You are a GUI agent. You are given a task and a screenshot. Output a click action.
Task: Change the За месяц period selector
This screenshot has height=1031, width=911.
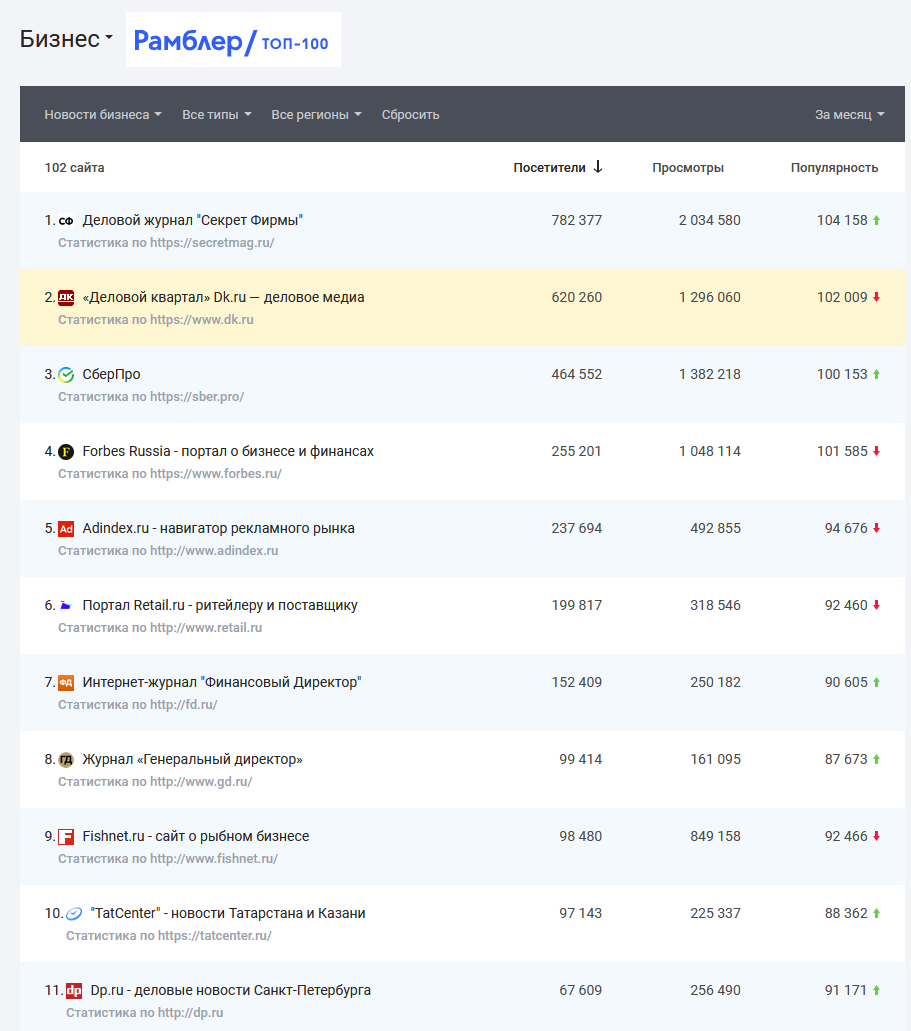[849, 115]
